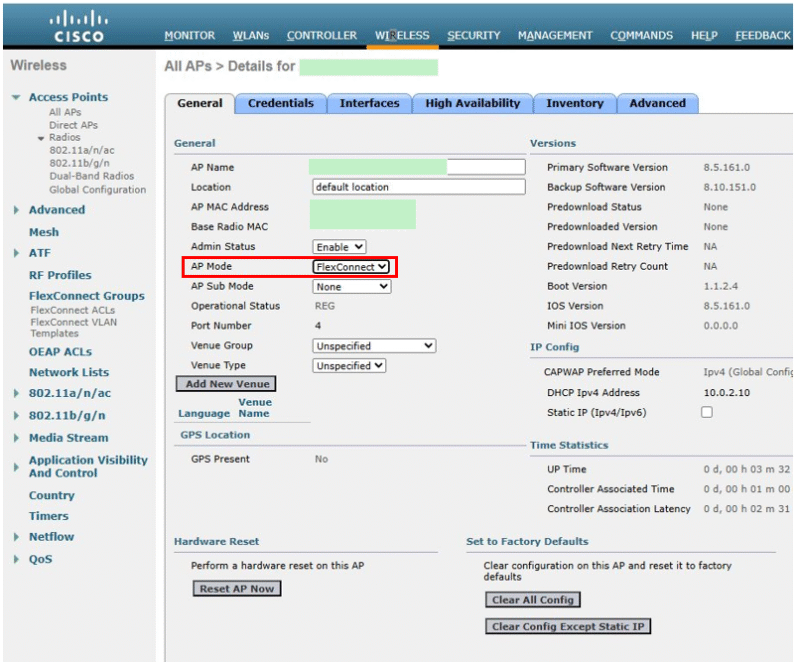Viewport: 800px width, 665px height.
Task: Open the SECURITY menu
Action: tap(474, 35)
